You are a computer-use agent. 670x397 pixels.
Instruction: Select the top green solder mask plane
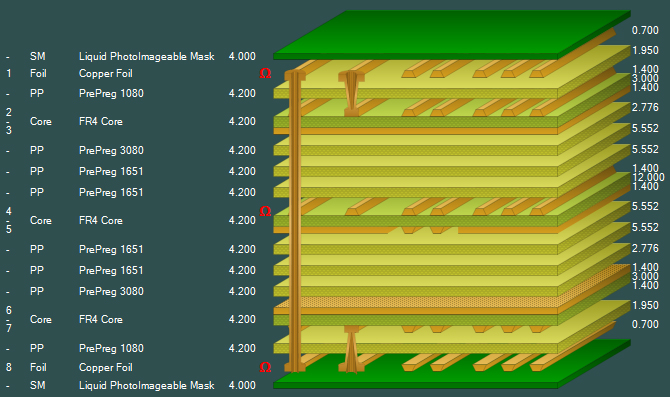452,34
